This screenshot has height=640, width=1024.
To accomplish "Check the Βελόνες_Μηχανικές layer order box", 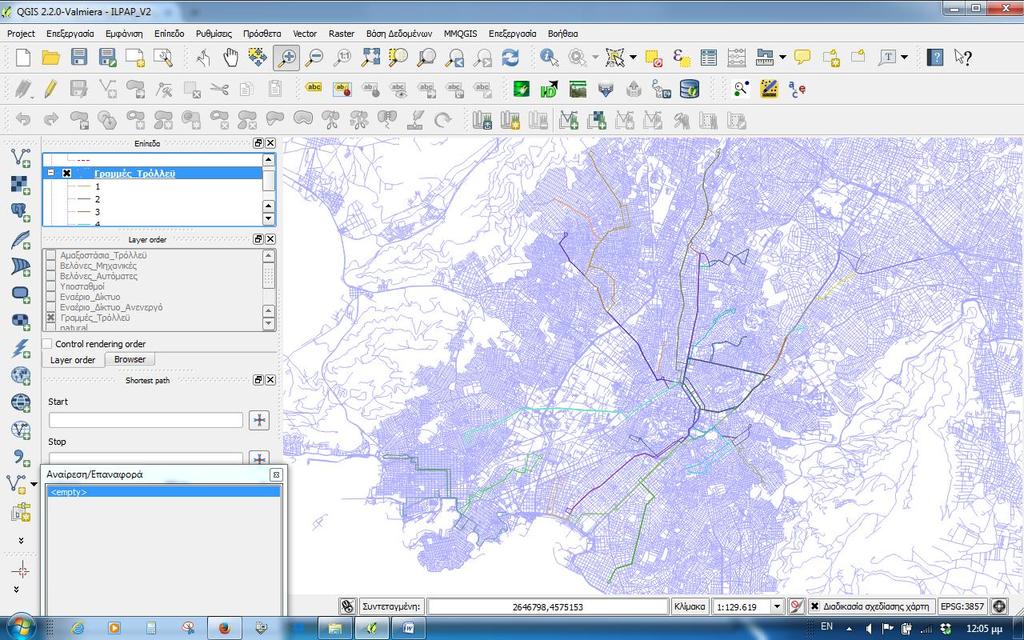I will point(51,266).
